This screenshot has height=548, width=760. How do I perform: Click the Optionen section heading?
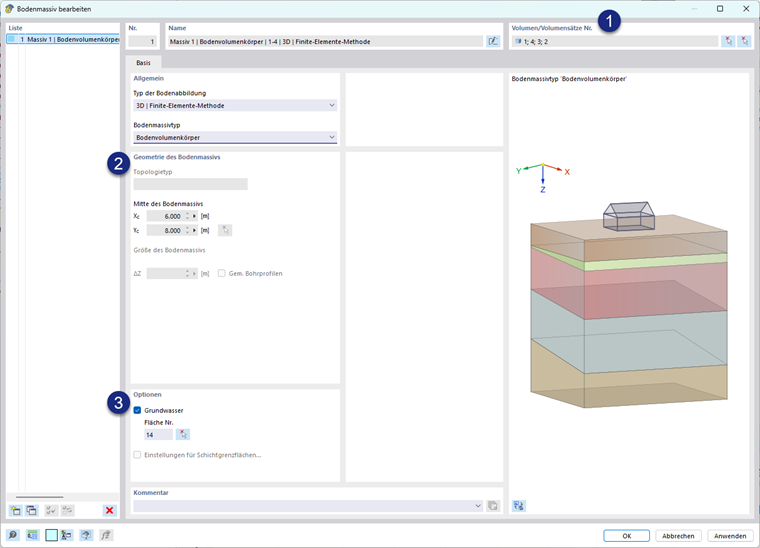tap(147, 394)
